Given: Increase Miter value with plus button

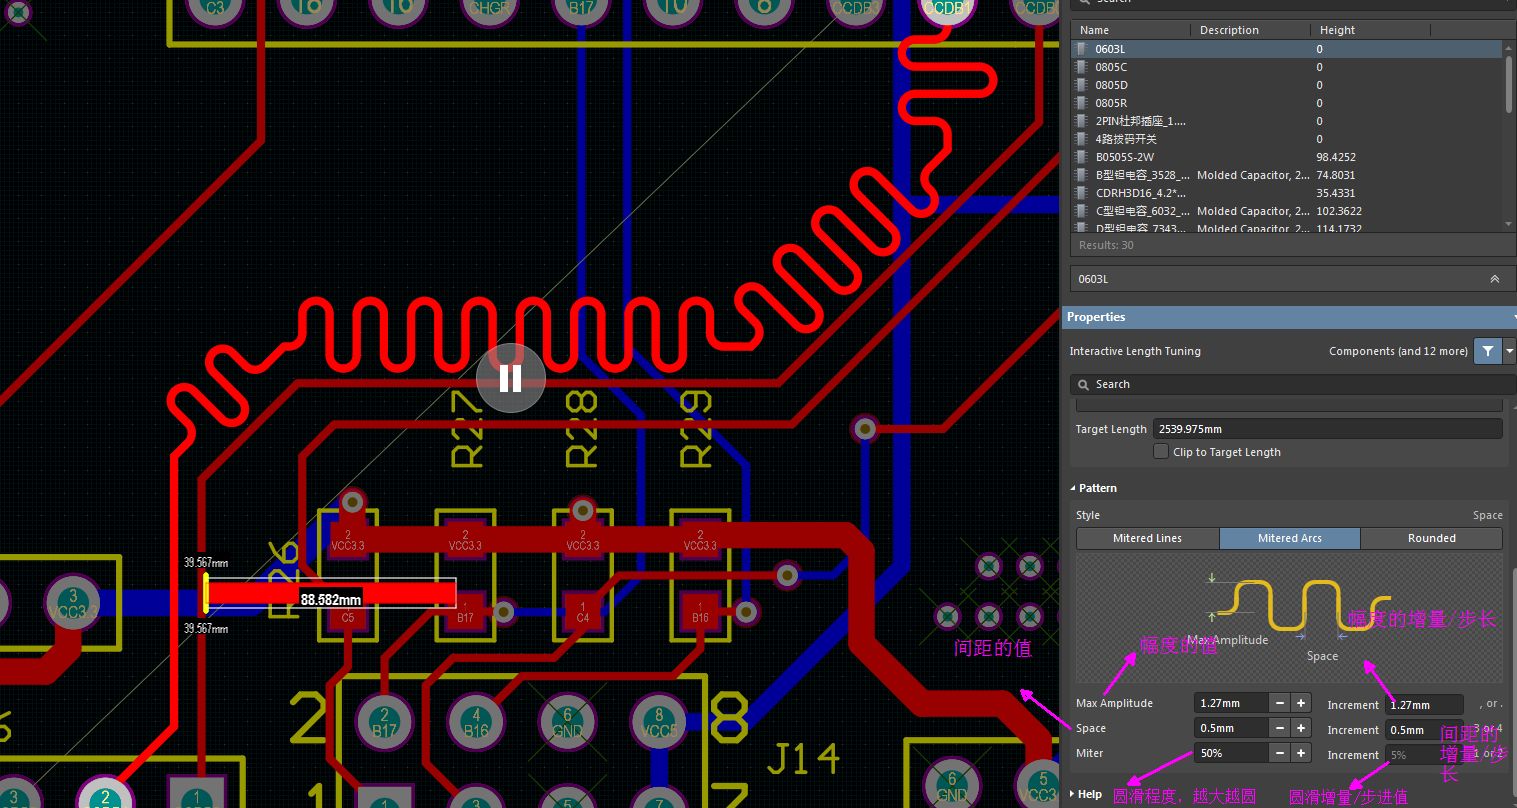Looking at the screenshot, I should (x=1301, y=753).
